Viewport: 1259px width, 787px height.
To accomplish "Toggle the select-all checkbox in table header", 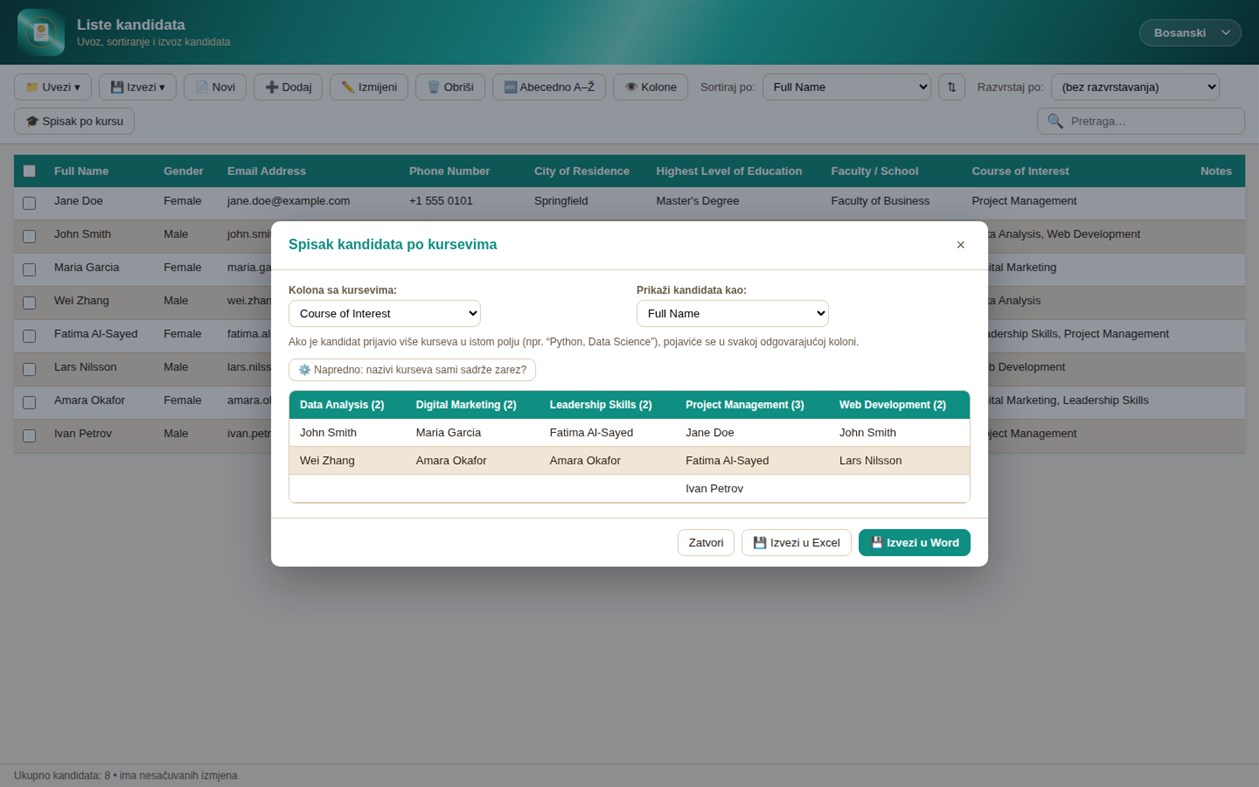I will [29, 171].
